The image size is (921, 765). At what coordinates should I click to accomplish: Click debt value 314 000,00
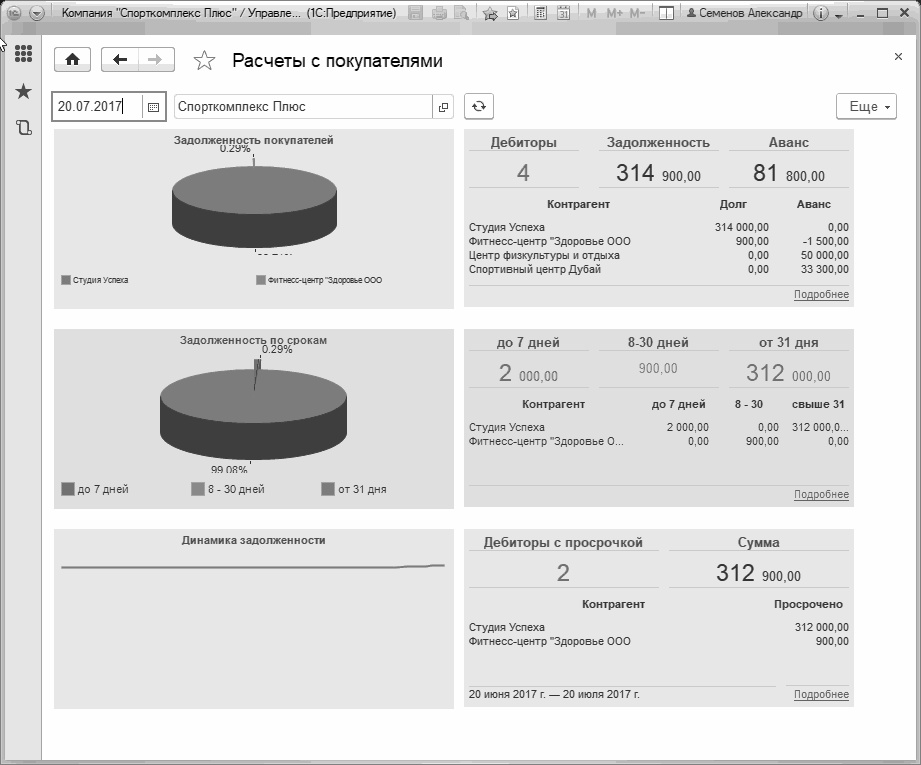pyautogui.click(x=742, y=227)
